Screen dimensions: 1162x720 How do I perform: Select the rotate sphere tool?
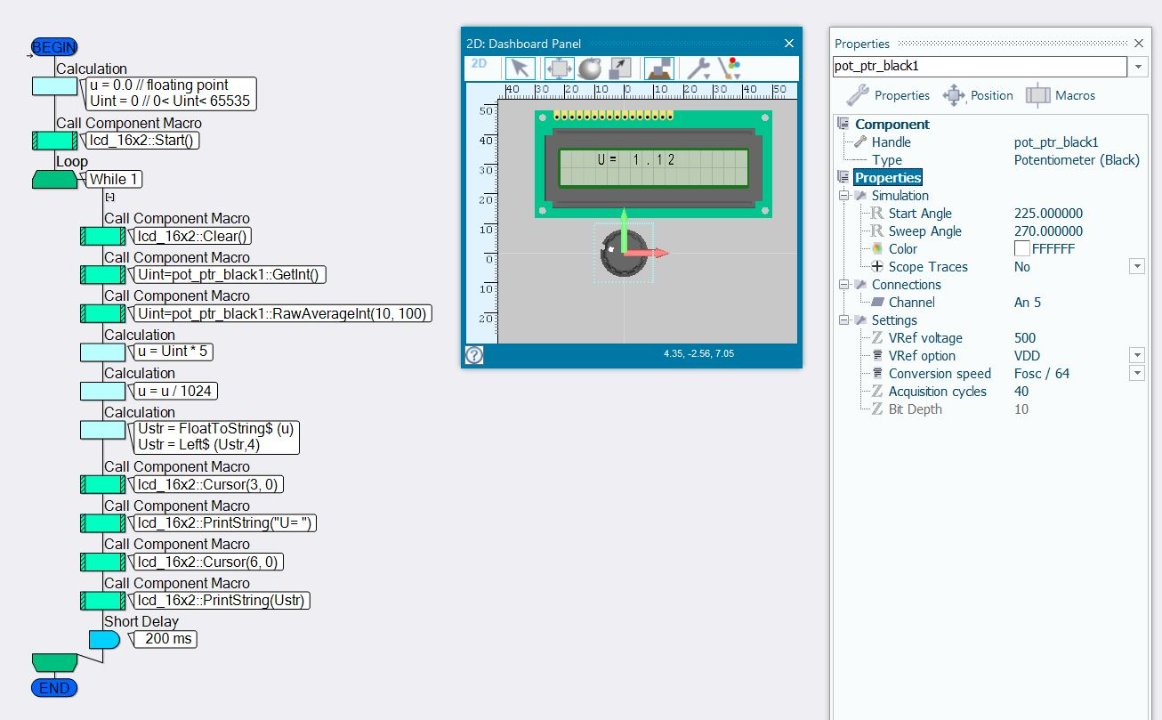(590, 68)
